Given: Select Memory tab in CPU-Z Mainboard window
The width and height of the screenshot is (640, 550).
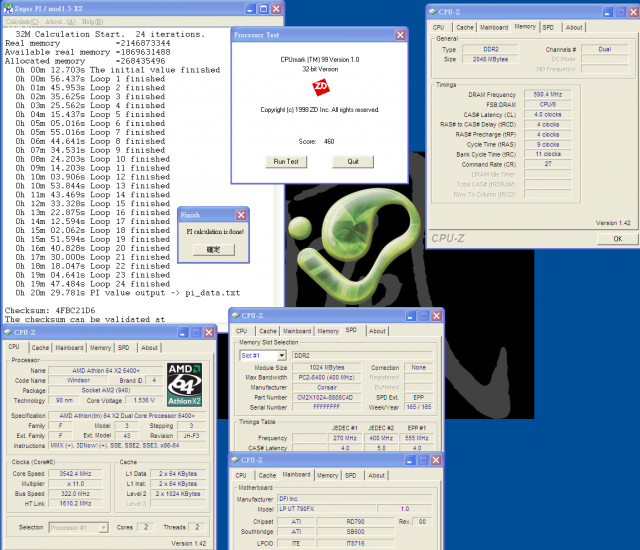Looking at the screenshot, I should coord(327,475).
